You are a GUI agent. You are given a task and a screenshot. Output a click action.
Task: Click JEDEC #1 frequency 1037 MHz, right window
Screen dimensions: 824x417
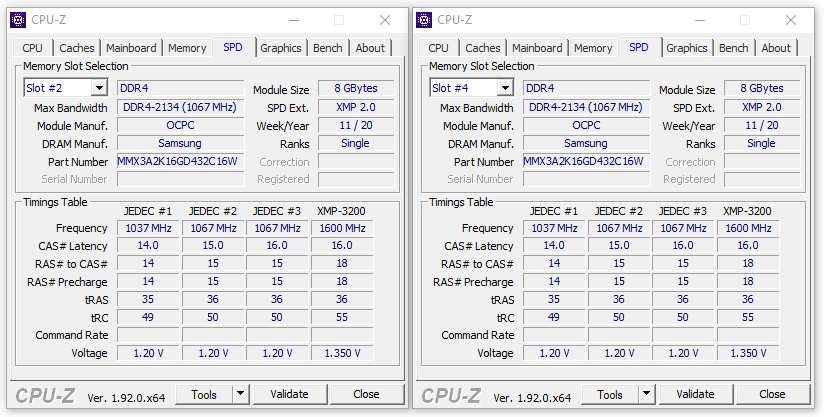554,228
